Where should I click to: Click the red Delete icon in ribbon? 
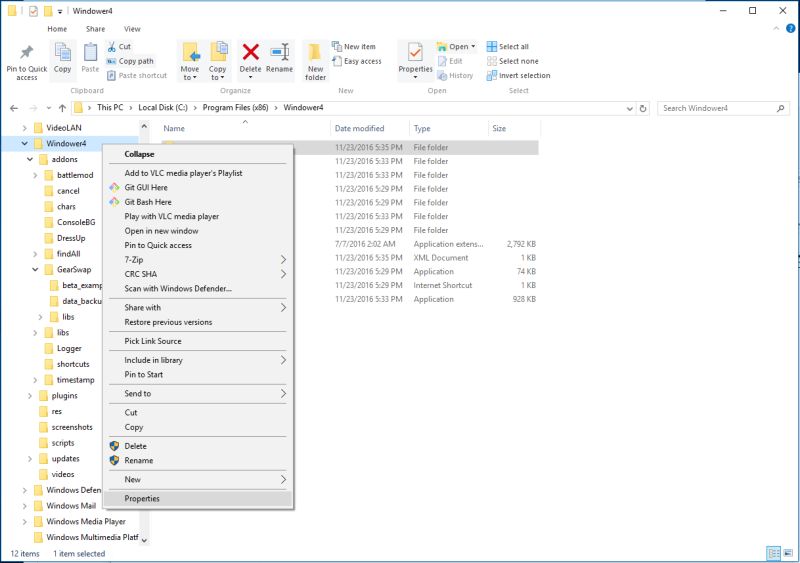coord(251,52)
